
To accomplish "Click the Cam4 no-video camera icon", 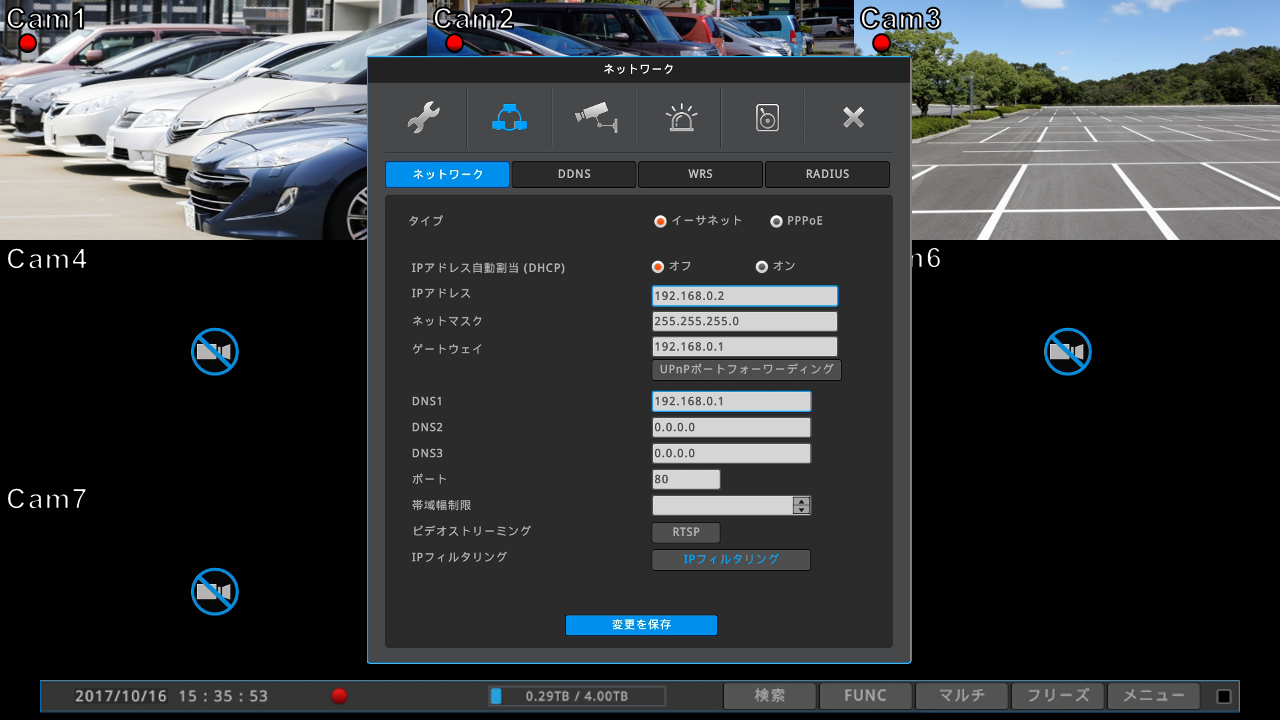I will (214, 352).
